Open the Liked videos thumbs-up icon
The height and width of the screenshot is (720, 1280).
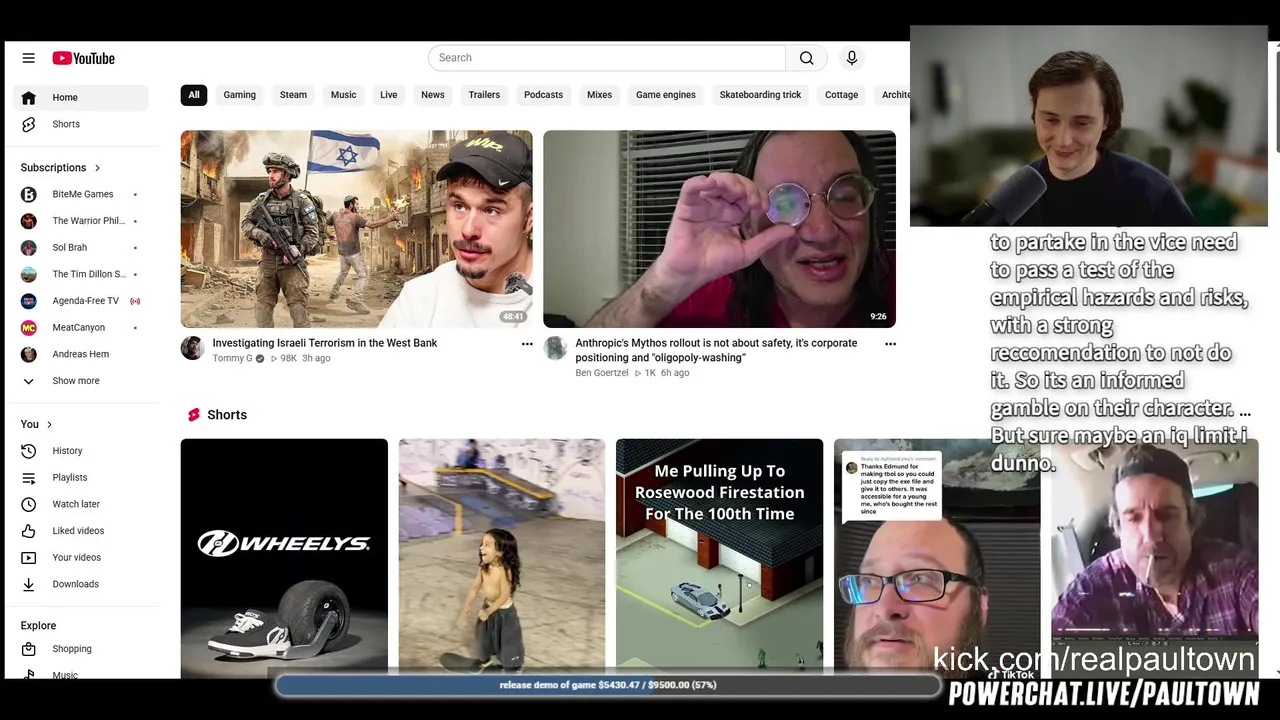[28, 531]
